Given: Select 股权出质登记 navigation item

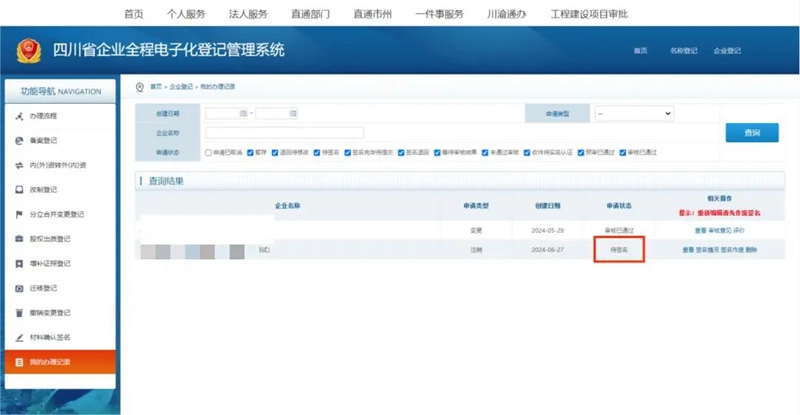Looking at the screenshot, I should pos(60,239).
